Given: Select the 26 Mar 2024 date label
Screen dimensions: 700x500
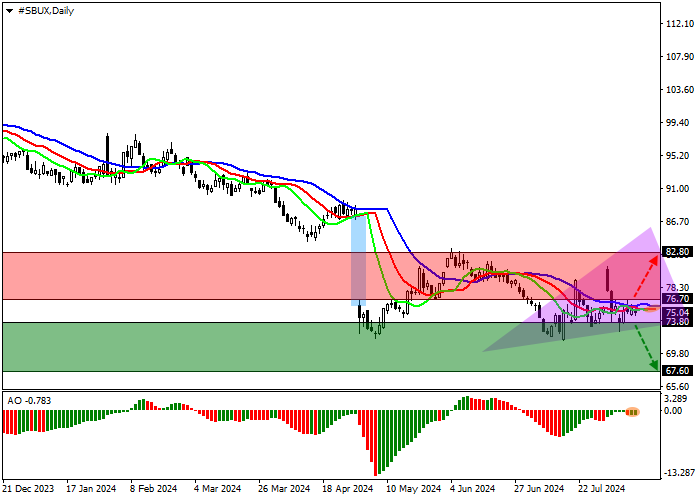Looking at the screenshot, I should coord(284,489).
